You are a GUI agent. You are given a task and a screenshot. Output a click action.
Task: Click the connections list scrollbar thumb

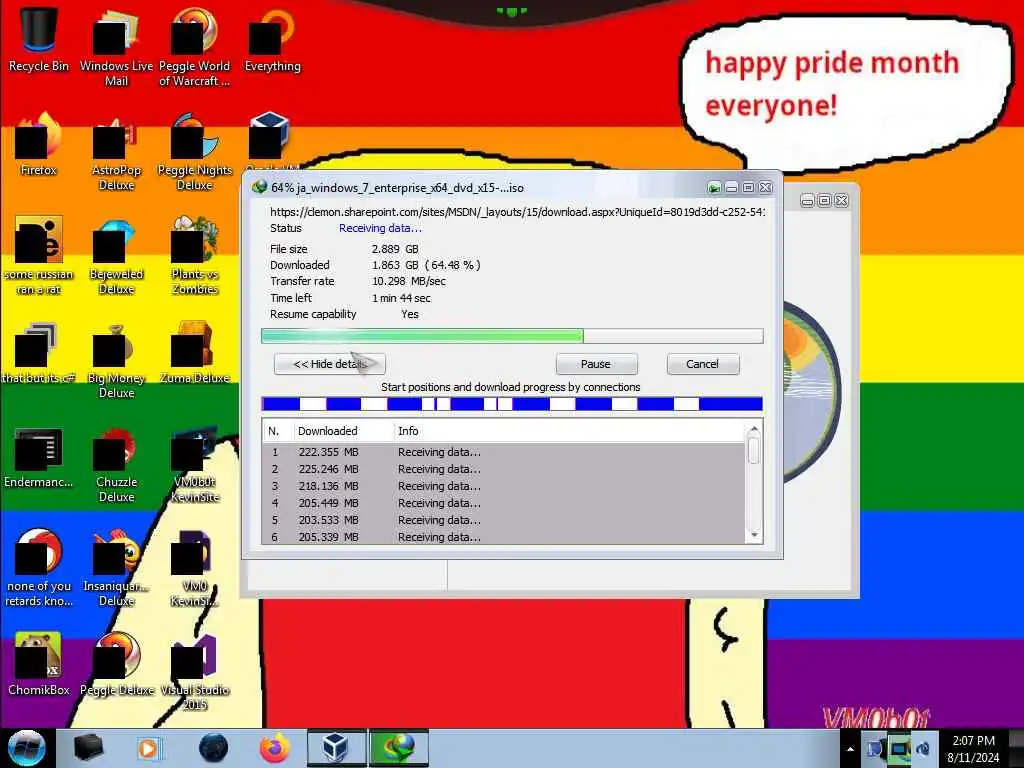(x=754, y=451)
